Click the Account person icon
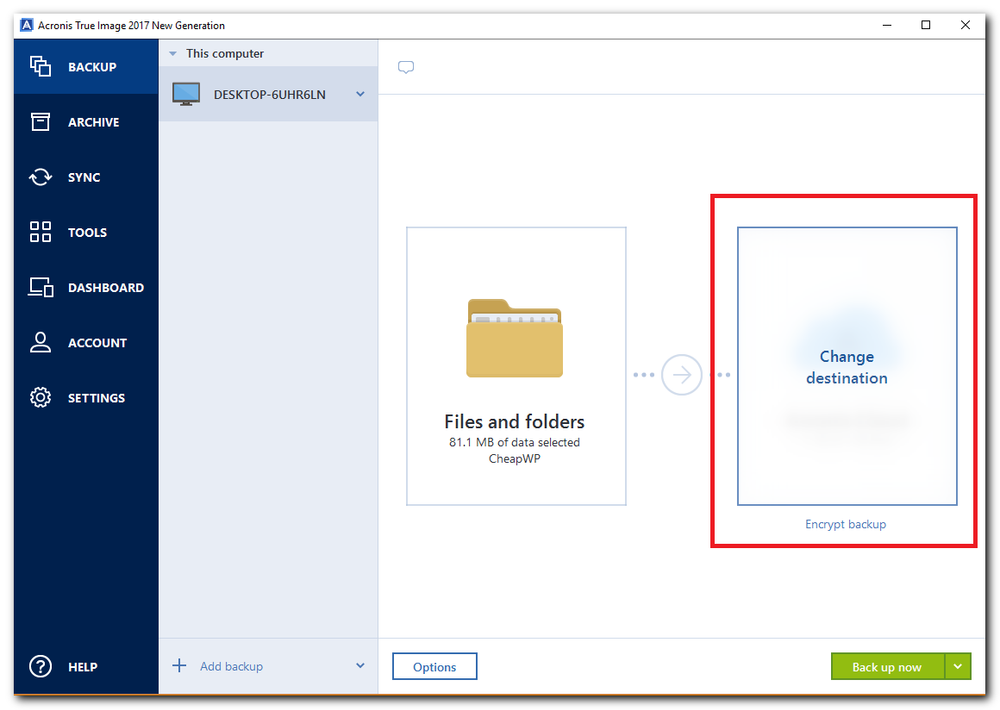This screenshot has height=710, width=1000. [x=40, y=342]
